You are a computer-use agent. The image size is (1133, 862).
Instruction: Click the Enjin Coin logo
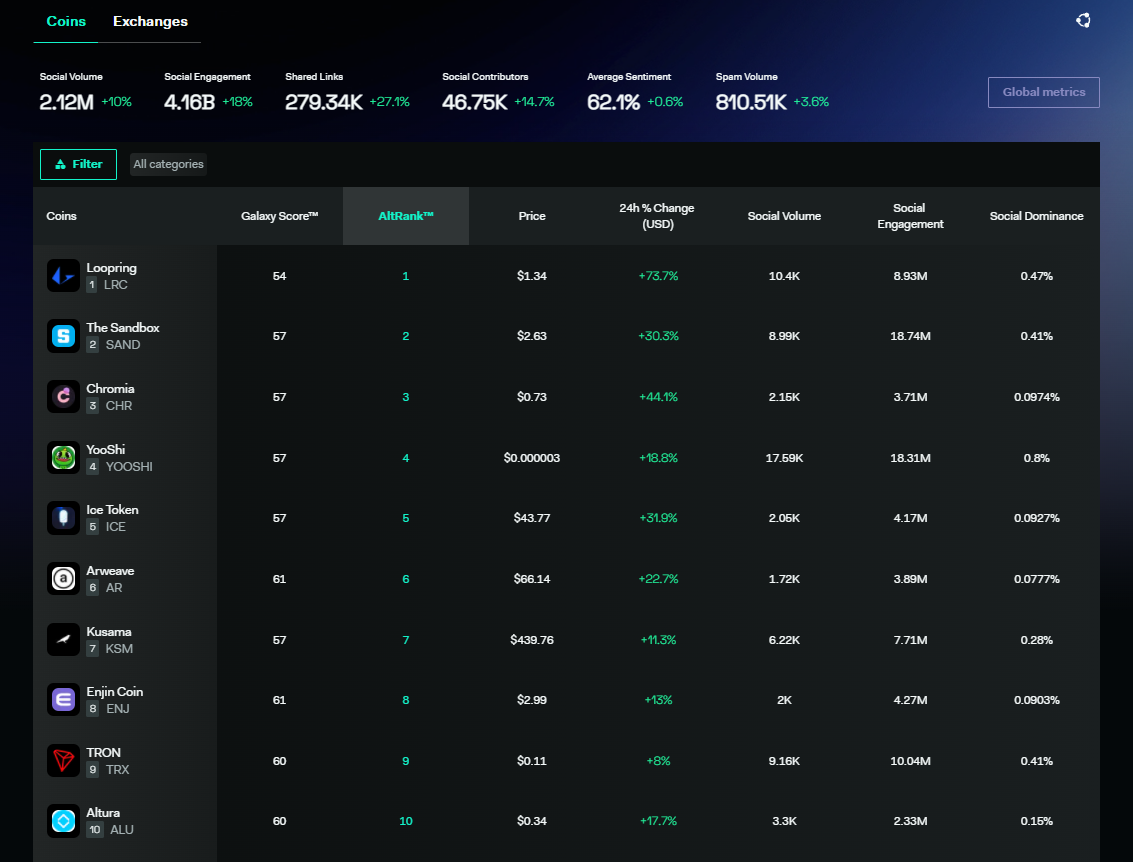(63, 699)
